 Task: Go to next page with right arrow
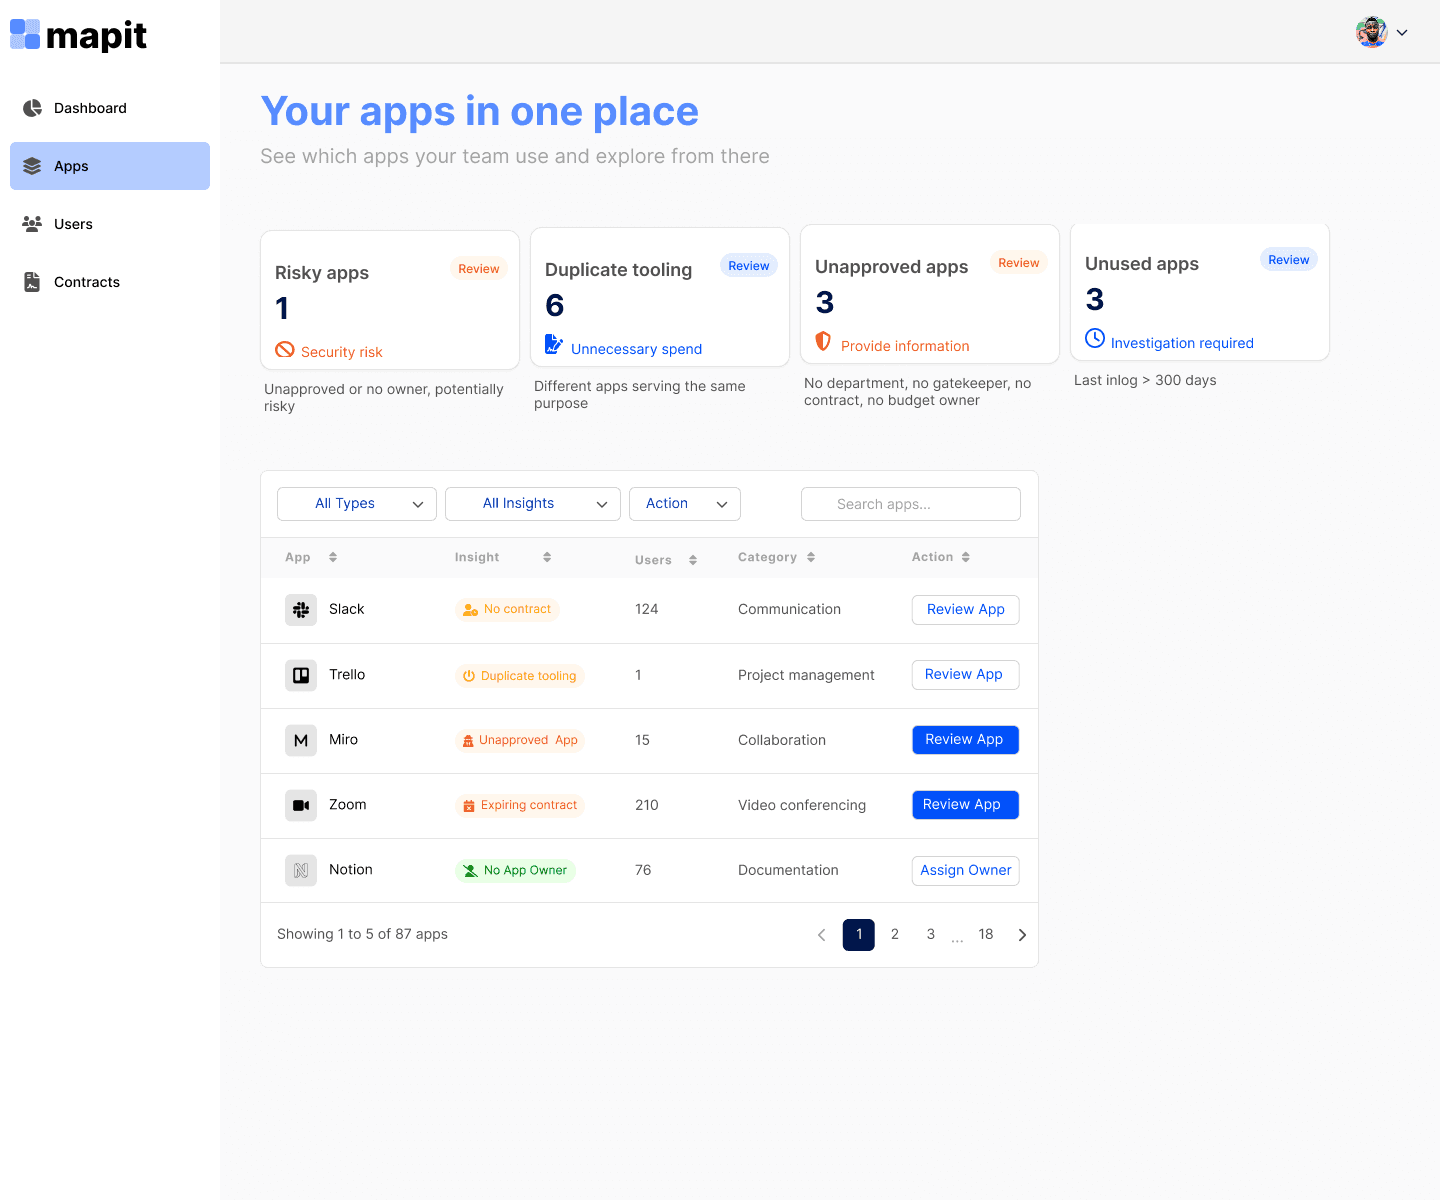1022,935
